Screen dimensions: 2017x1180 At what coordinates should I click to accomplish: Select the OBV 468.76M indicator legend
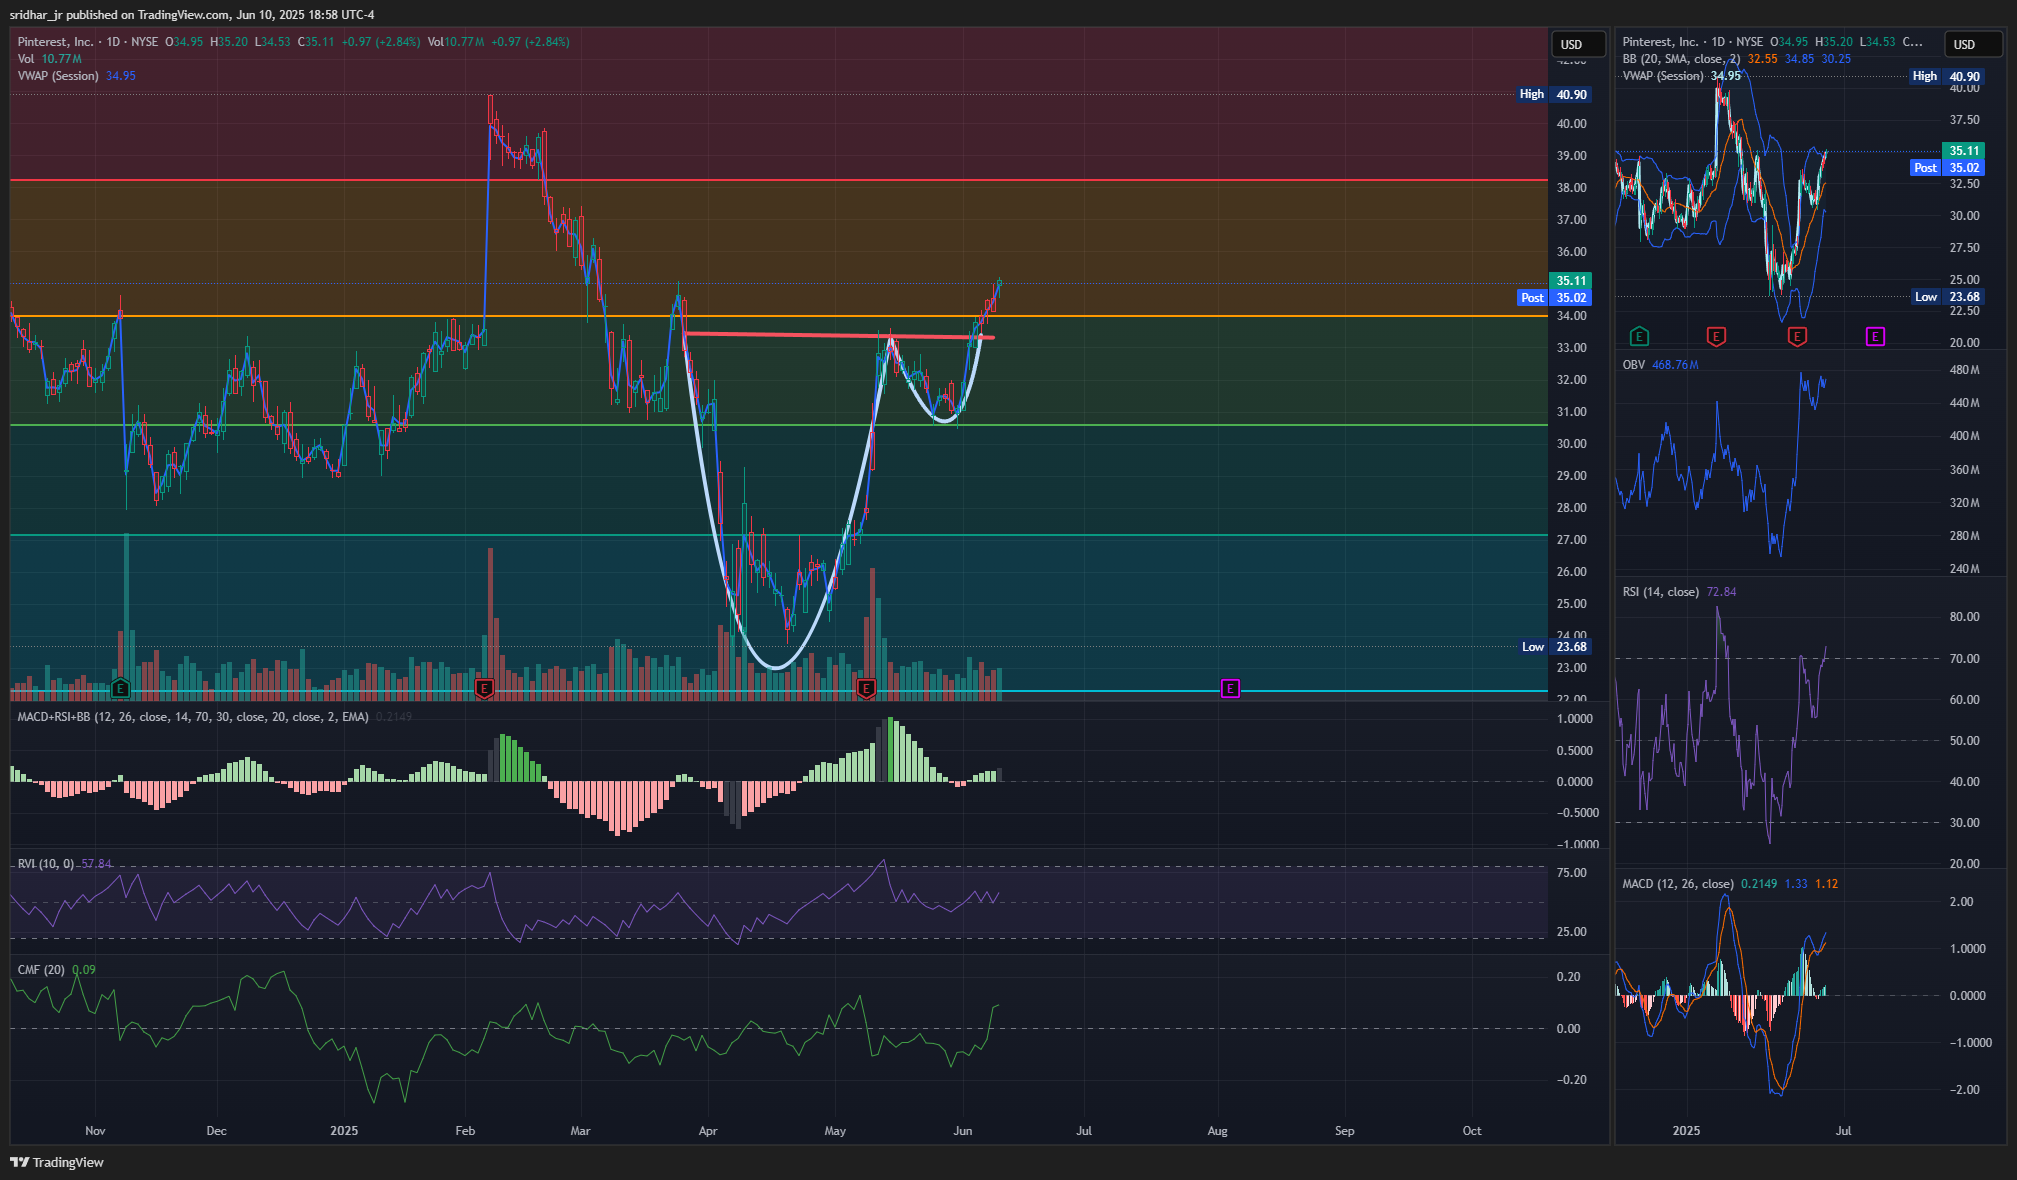click(x=1660, y=365)
